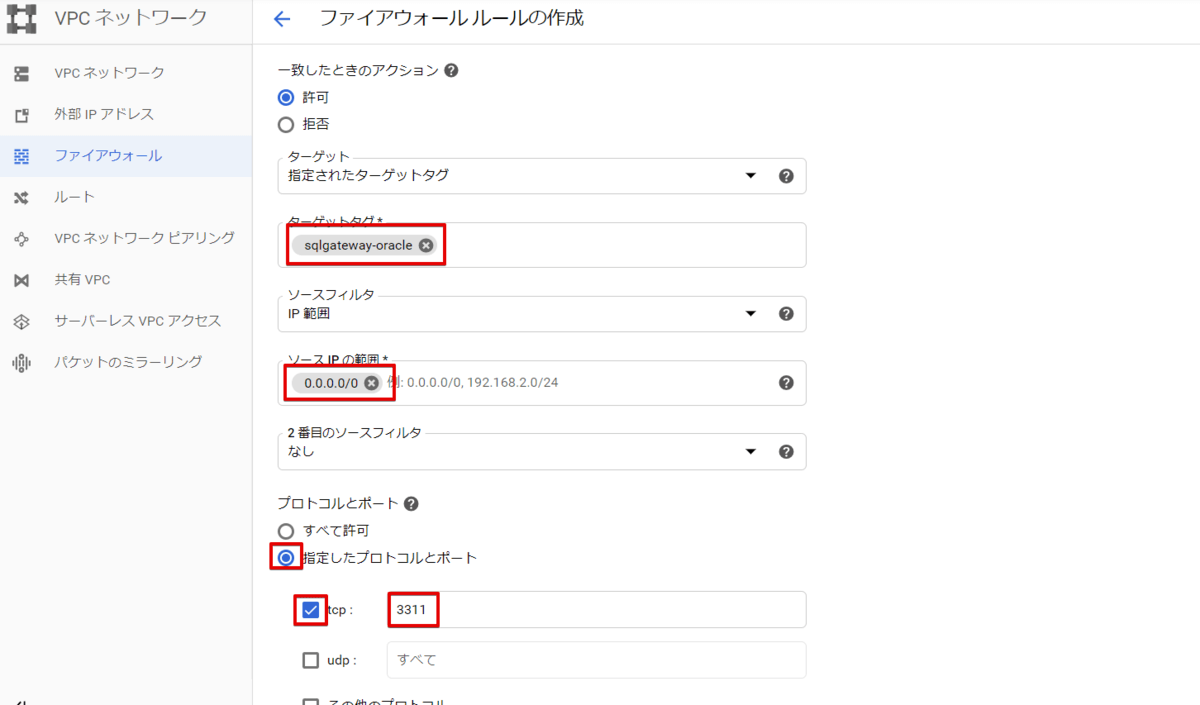Open 共有 VPC in sidebar menu
Viewport: 1200px width, 705px height.
(126, 280)
